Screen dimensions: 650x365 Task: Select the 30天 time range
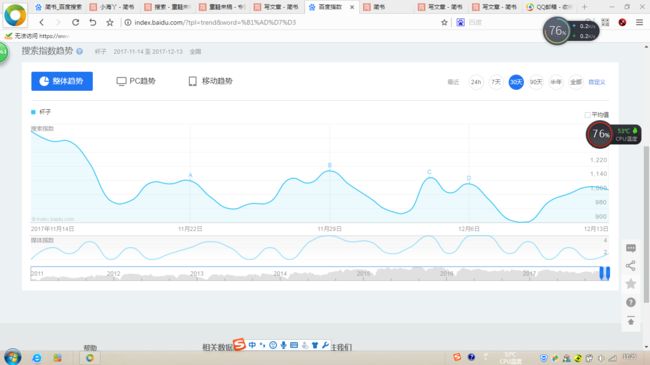(x=516, y=82)
